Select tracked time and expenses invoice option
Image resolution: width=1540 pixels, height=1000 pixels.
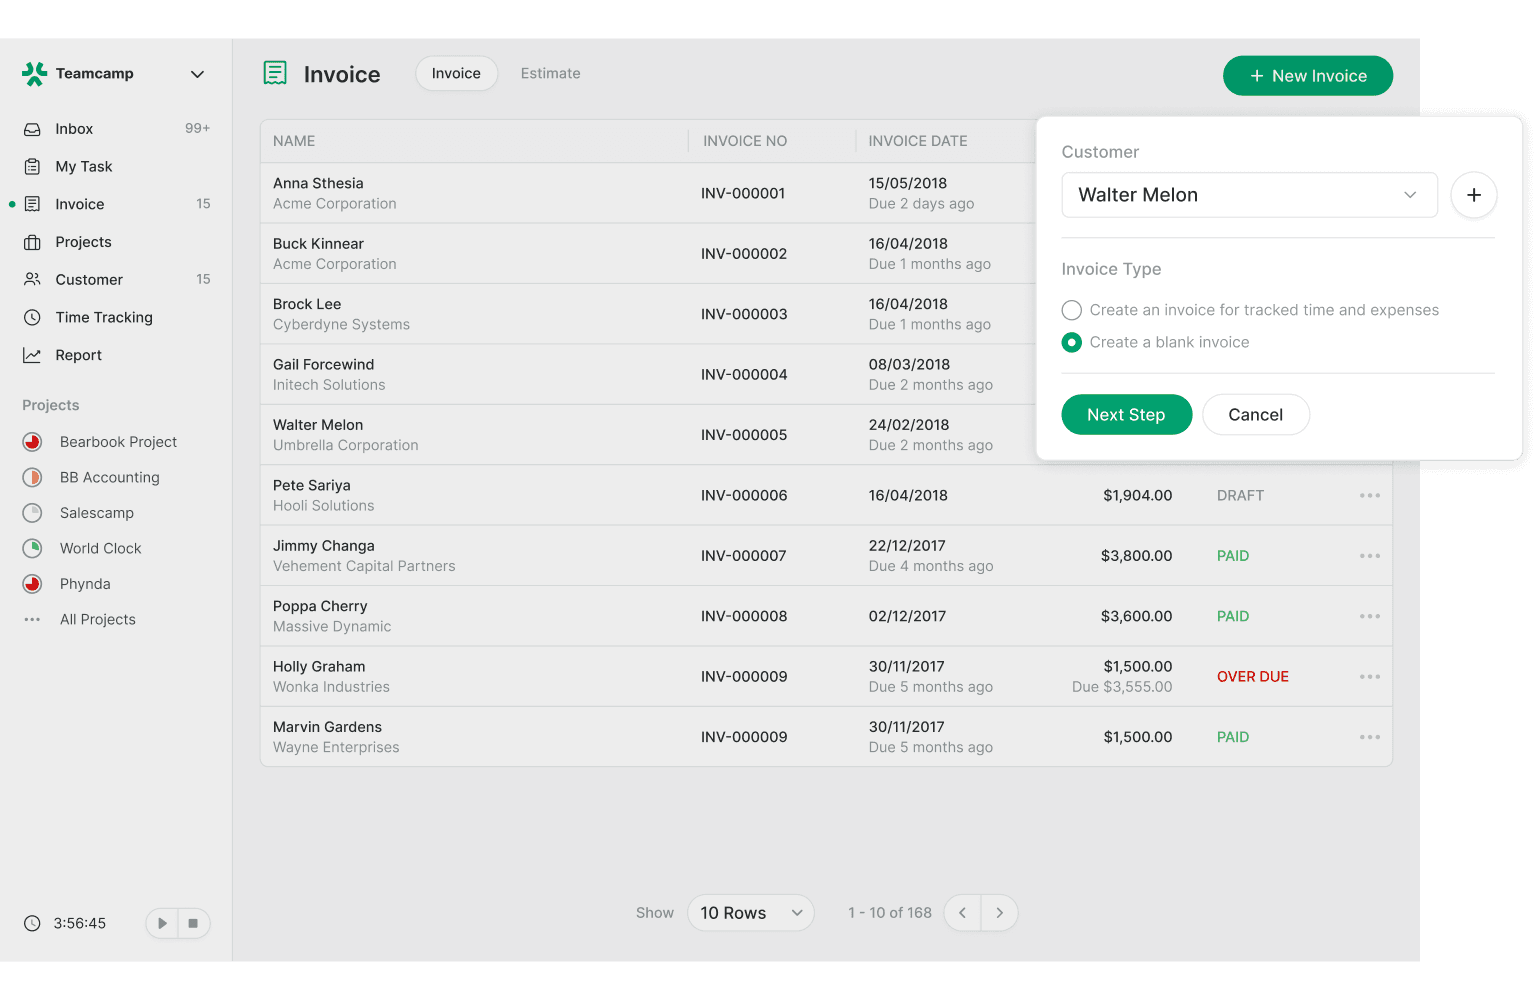pyautogui.click(x=1072, y=310)
